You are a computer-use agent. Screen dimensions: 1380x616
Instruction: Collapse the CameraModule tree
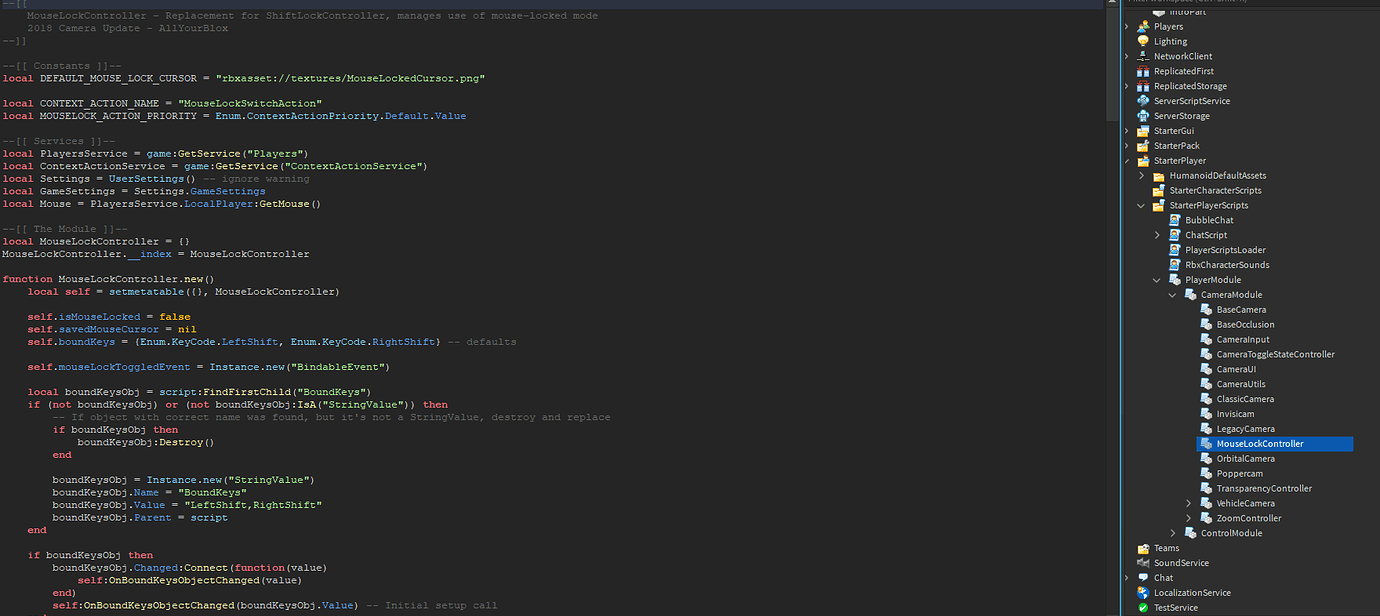coord(1171,294)
